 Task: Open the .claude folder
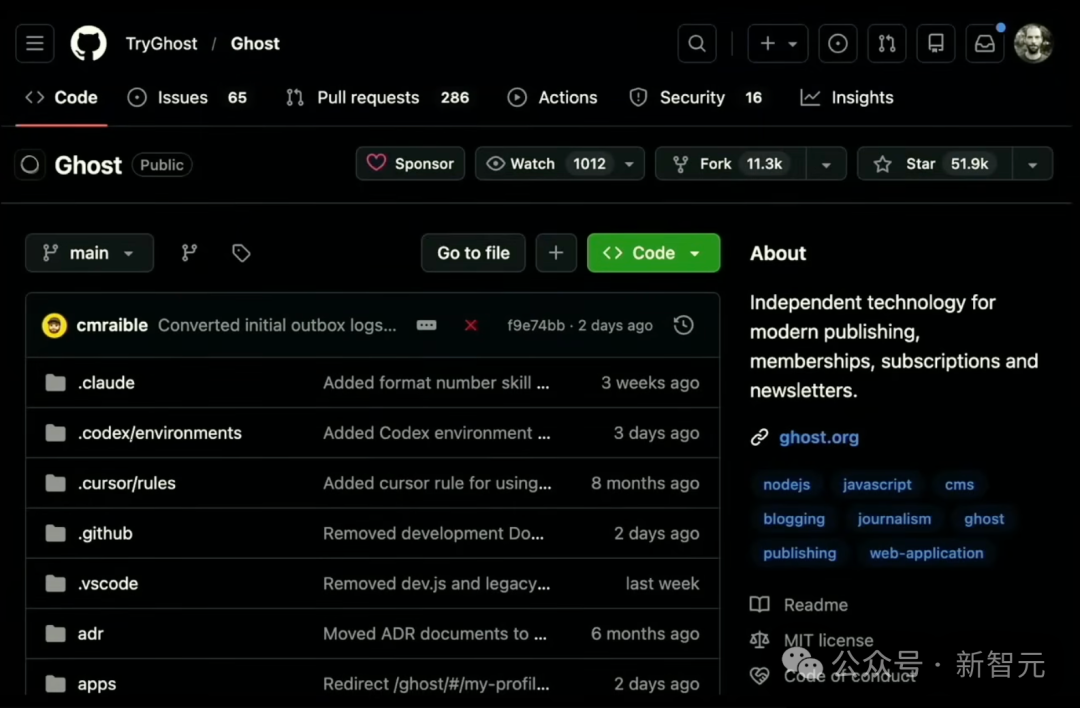pos(106,382)
